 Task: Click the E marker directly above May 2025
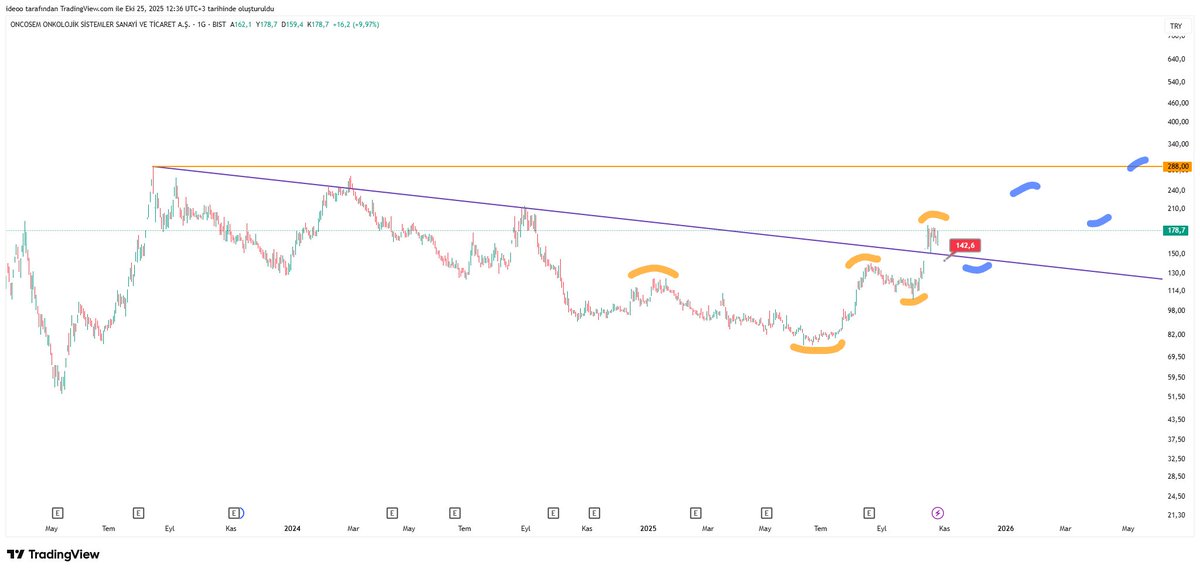767,511
